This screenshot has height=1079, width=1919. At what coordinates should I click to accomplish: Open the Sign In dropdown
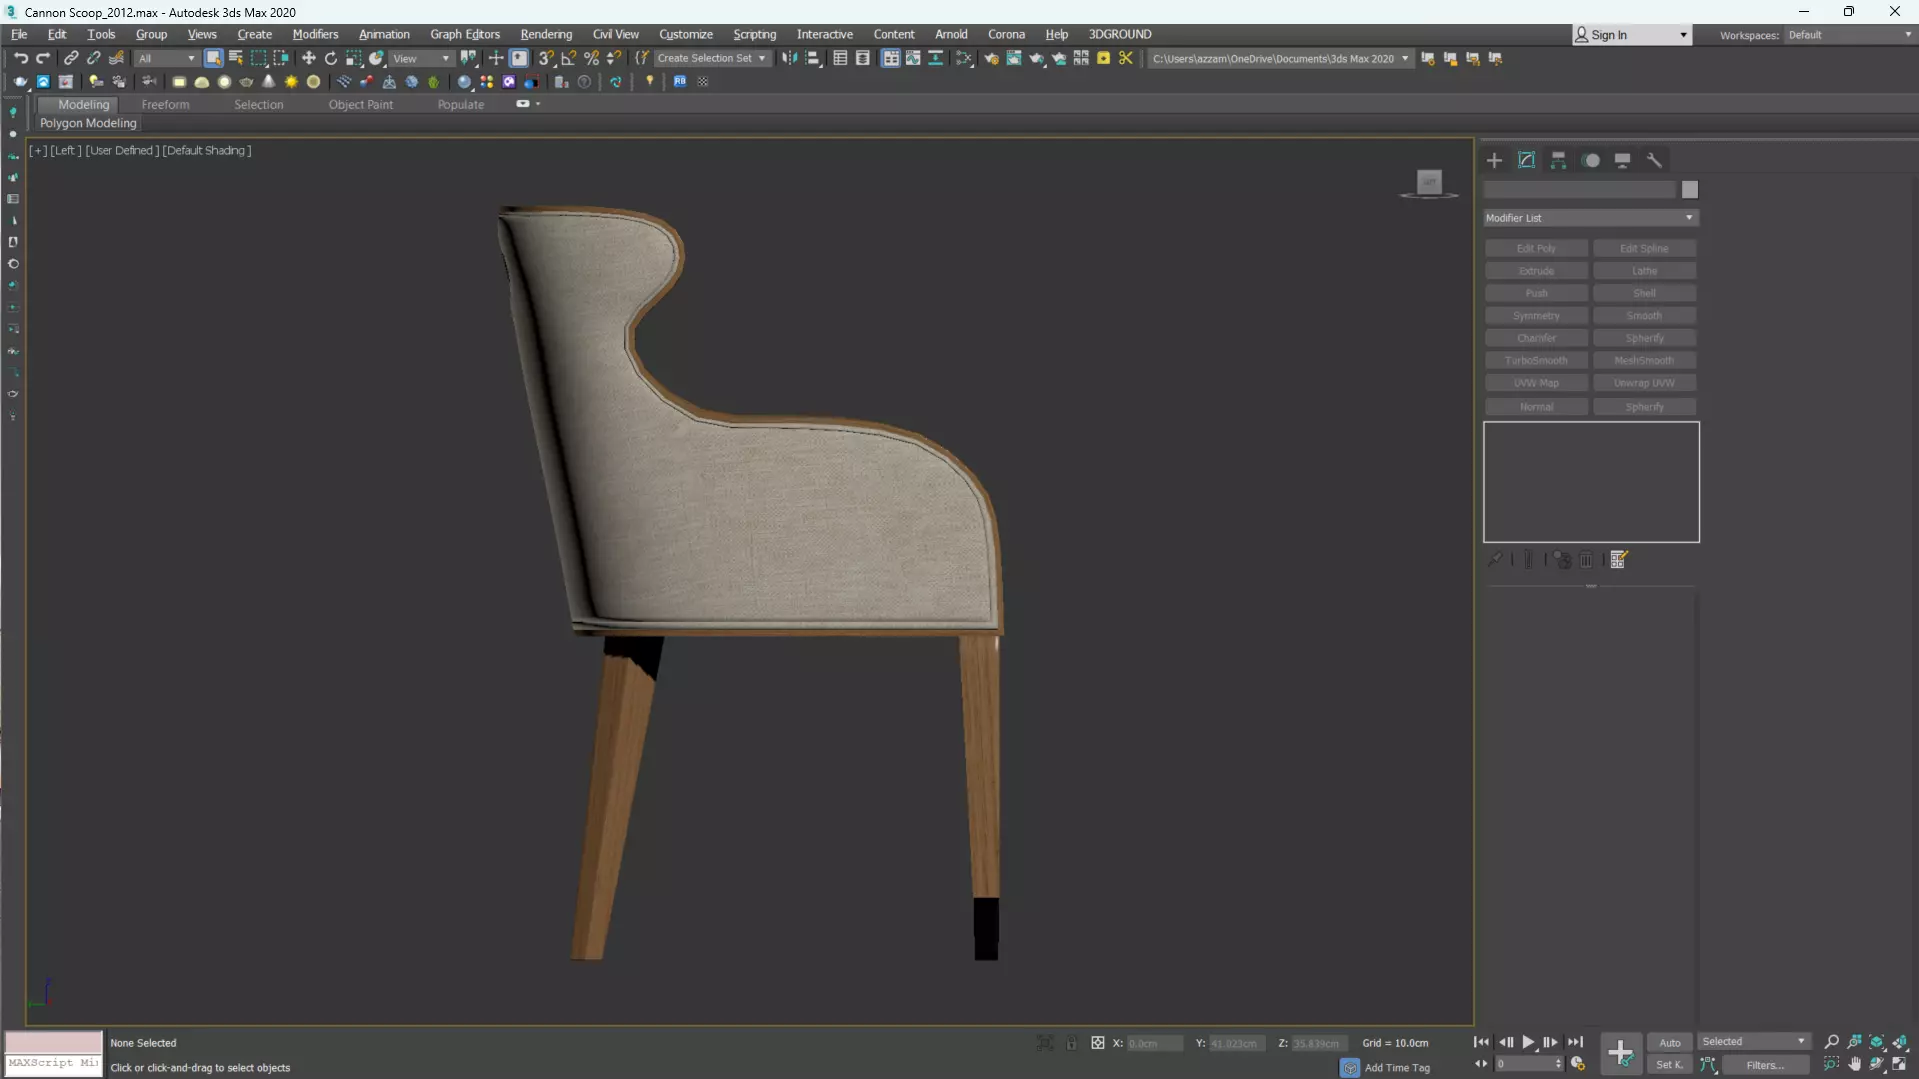(x=1632, y=35)
